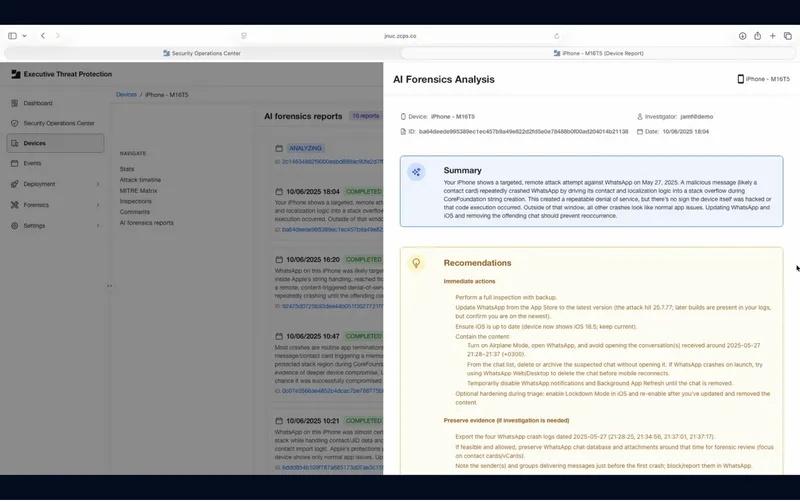Viewport: 800px width, 502px height.
Task: Click the Recommendations lightbulb icon
Action: [x=416, y=263]
